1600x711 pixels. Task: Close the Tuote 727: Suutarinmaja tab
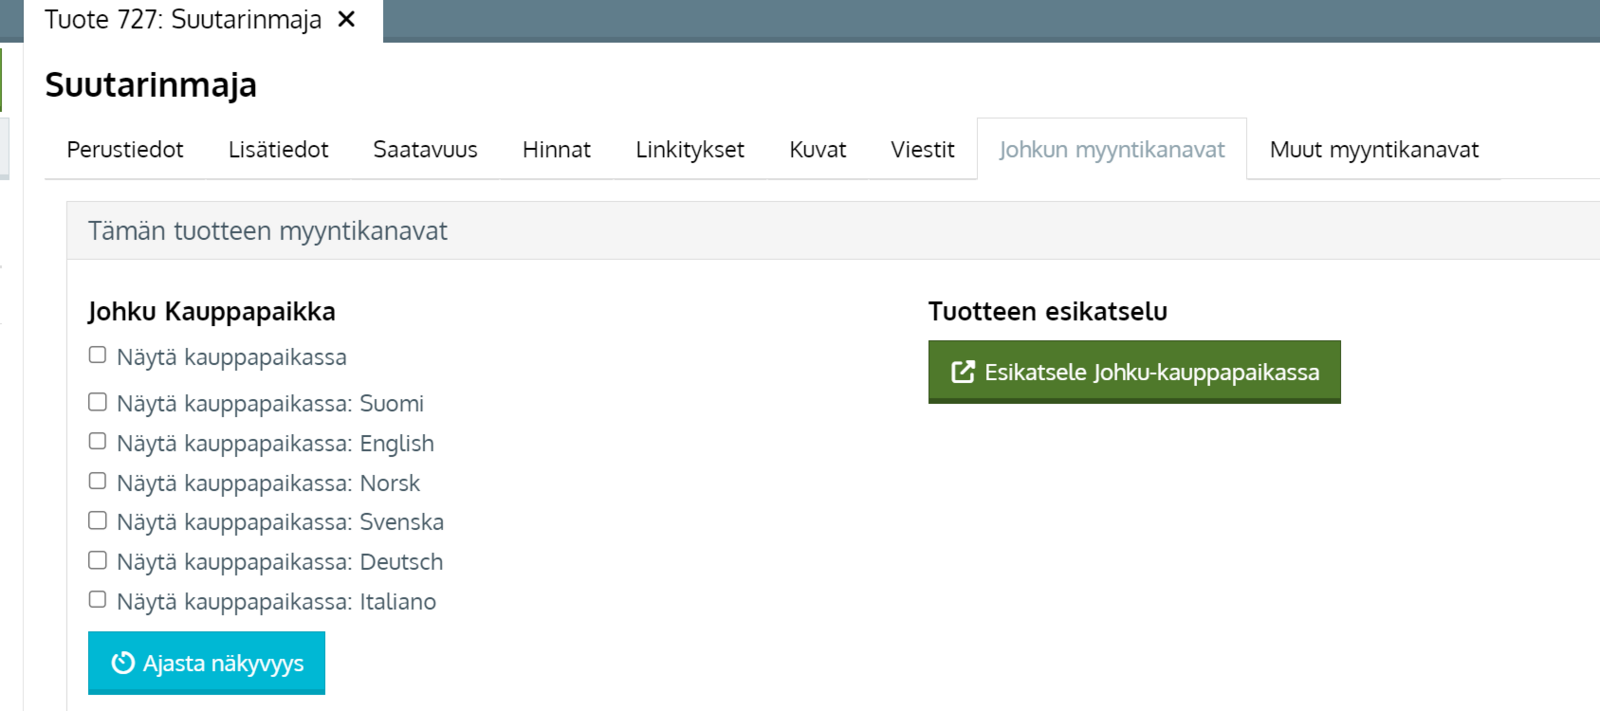tap(346, 19)
